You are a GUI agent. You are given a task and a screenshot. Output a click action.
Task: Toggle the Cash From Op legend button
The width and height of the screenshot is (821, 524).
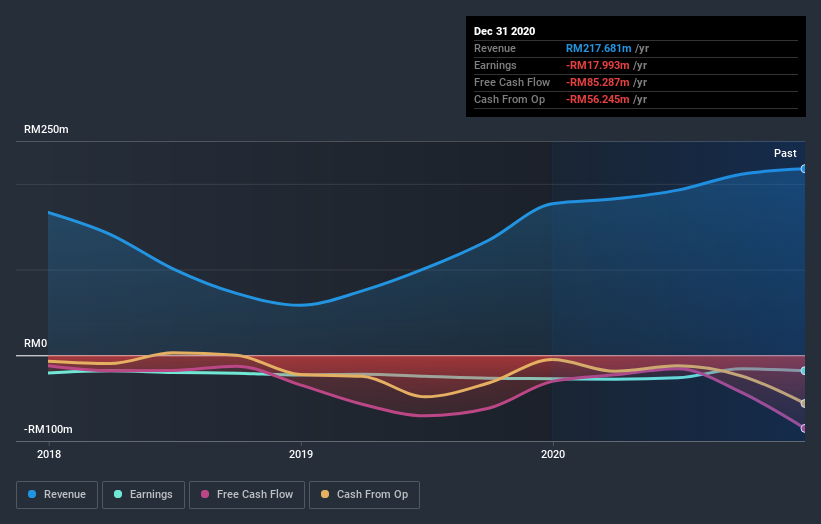(x=364, y=495)
